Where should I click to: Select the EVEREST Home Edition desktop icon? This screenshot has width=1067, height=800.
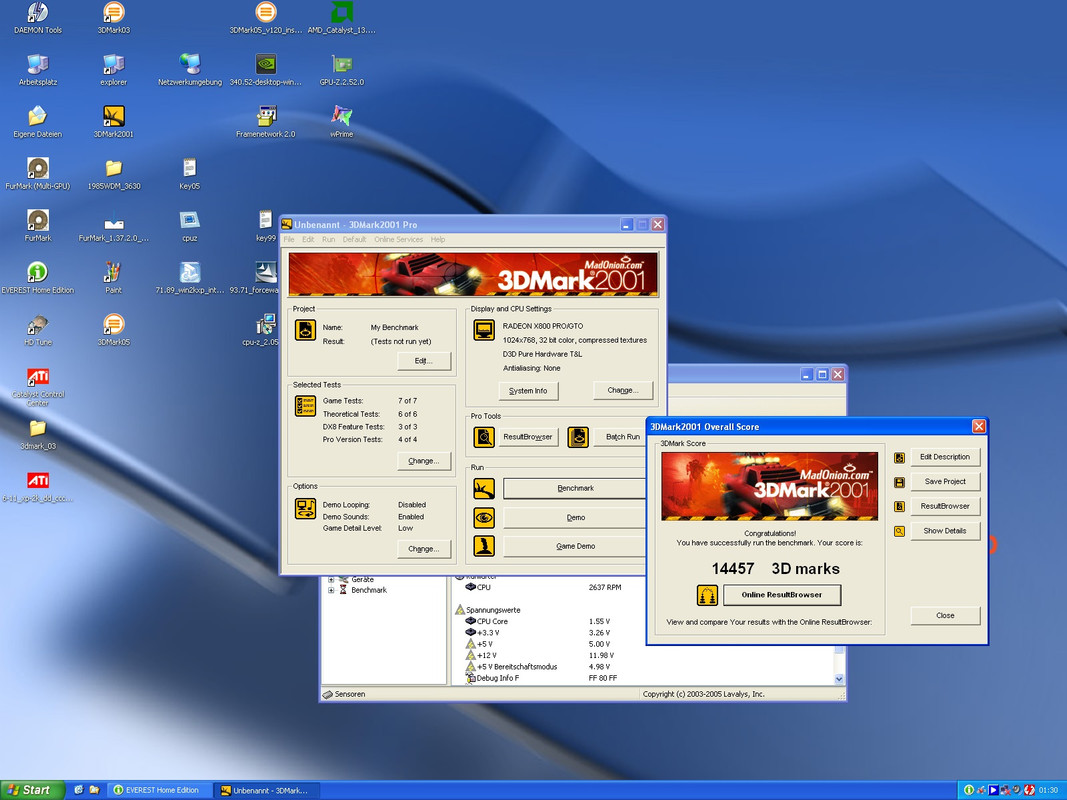point(37,278)
